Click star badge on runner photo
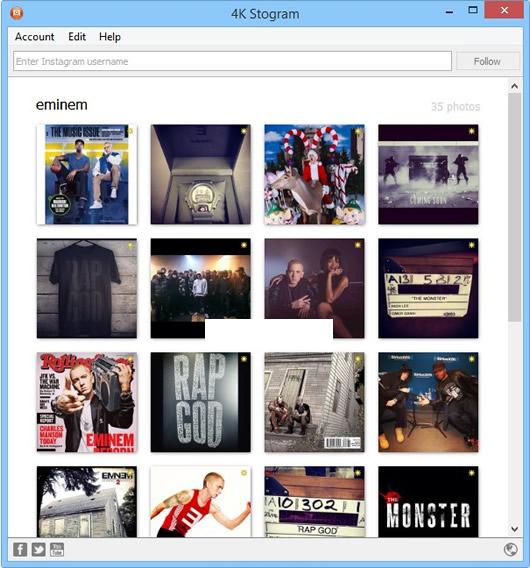The width and height of the screenshot is (530, 568). [244, 472]
